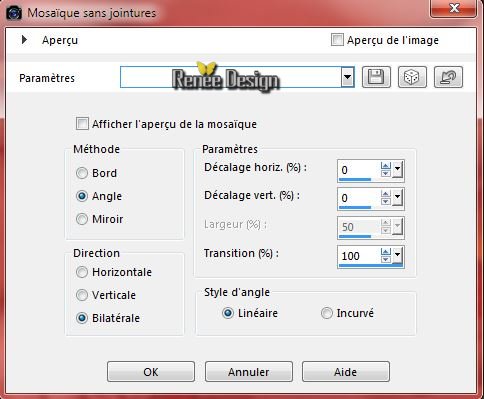Screen dimensions: 484x399
Task: Select the Bord method option
Action: point(82,173)
